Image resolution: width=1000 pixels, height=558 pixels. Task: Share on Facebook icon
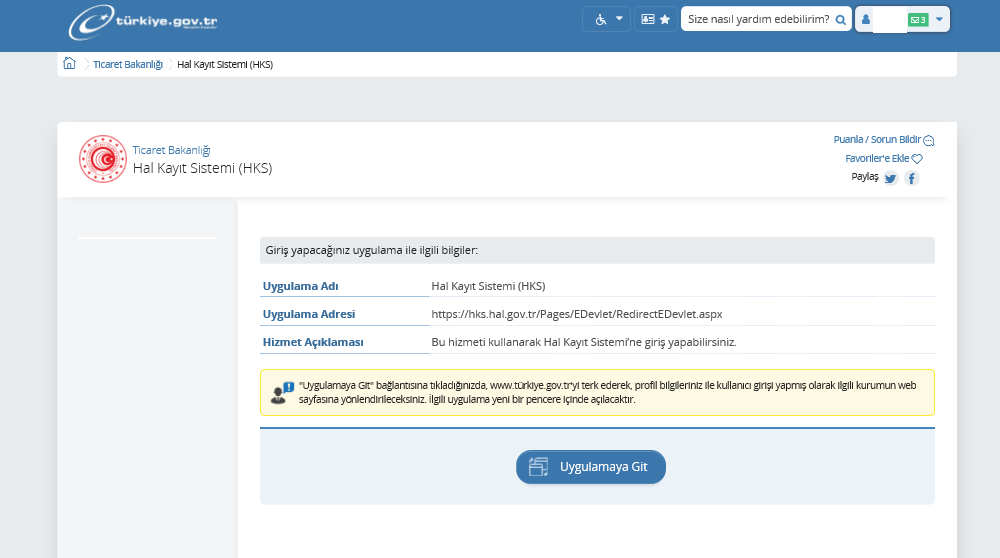click(x=912, y=178)
